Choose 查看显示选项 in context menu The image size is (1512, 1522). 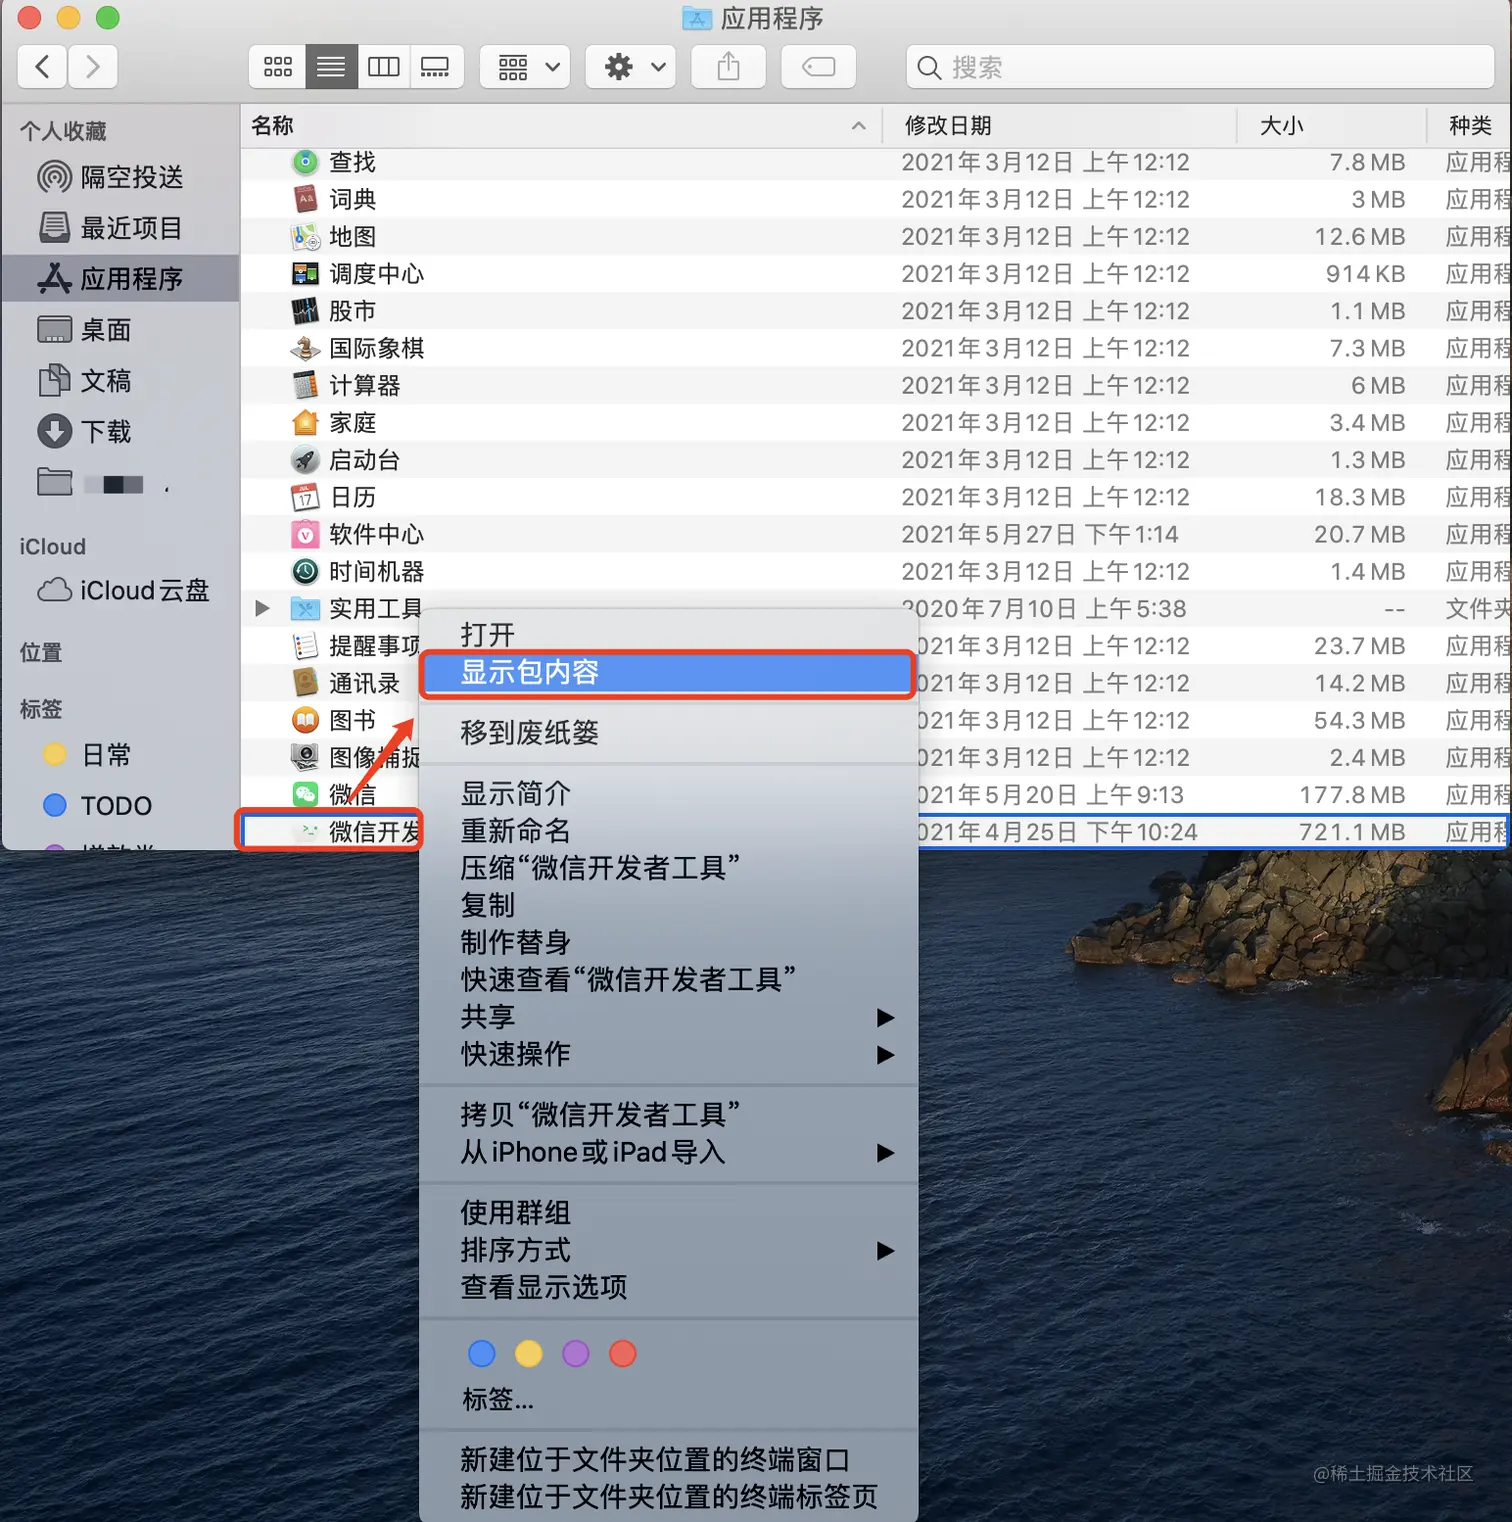668,1287
